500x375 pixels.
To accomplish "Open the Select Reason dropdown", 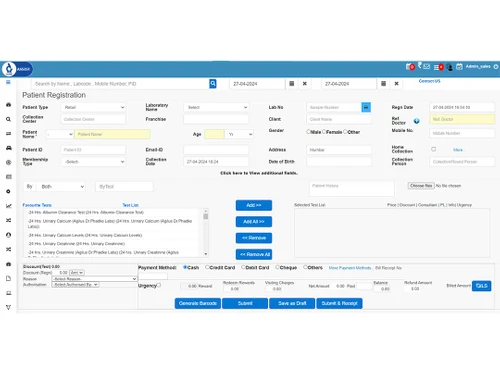I will [94, 279].
